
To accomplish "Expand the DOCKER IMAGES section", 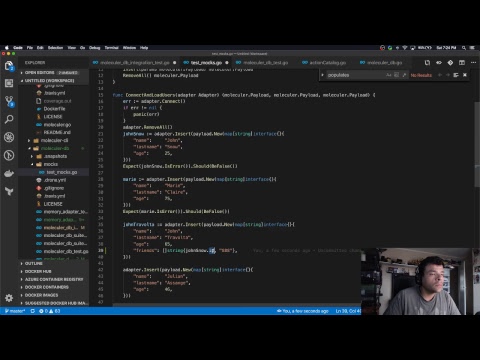I will (53, 295).
